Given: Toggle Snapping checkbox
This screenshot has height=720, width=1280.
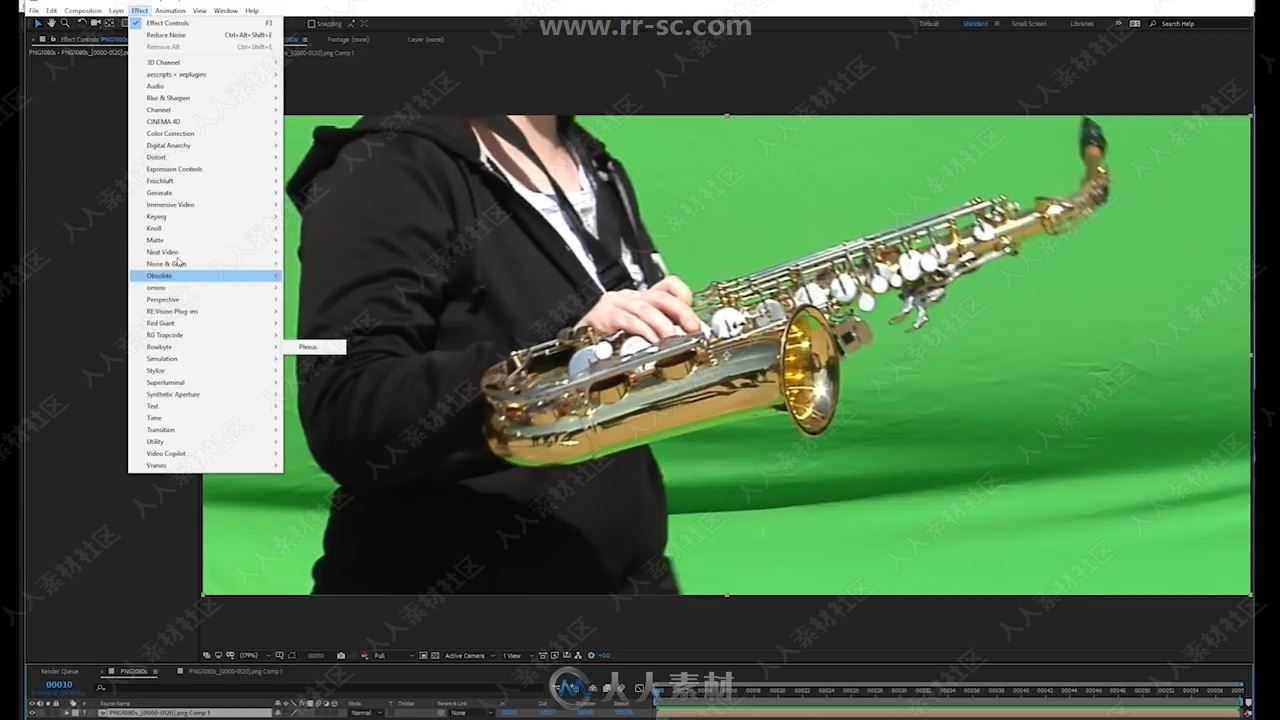Looking at the screenshot, I should click(311, 23).
